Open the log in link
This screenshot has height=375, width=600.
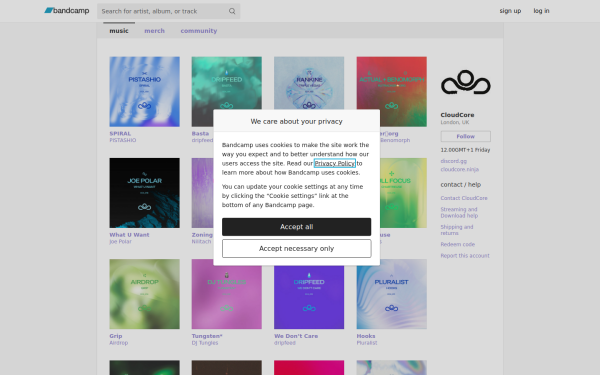point(541,11)
